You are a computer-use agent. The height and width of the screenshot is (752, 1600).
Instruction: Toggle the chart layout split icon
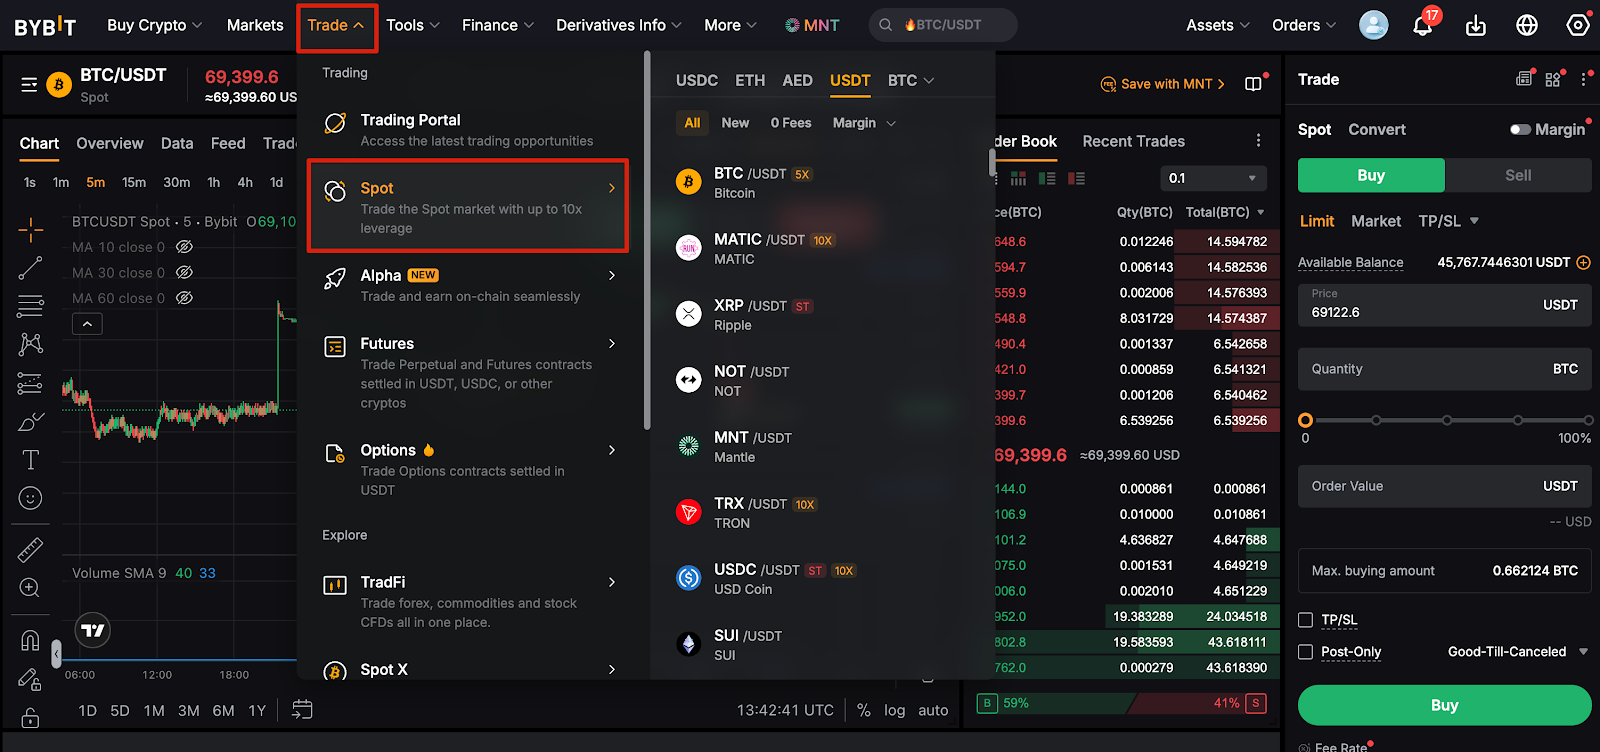tap(1253, 84)
